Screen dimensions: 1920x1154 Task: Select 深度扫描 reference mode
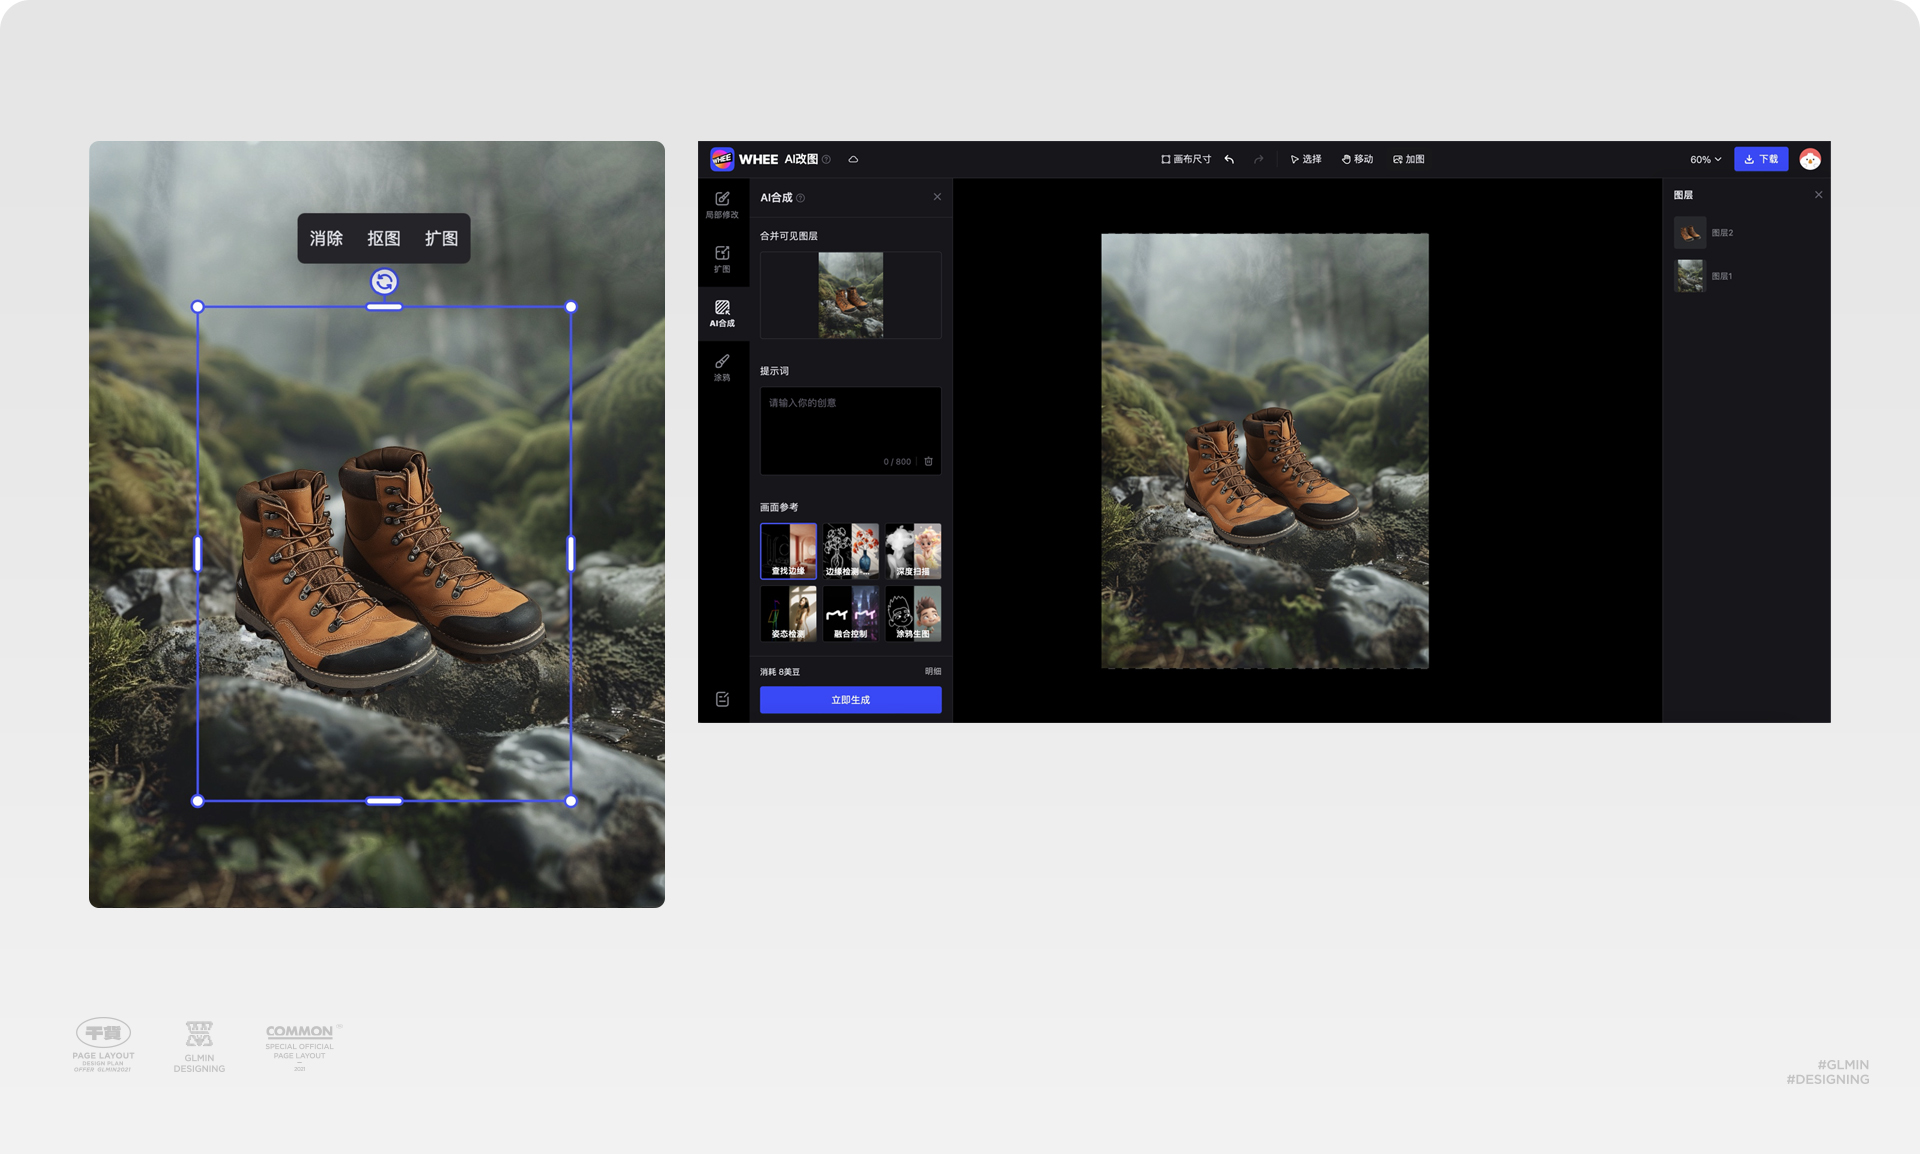tap(913, 550)
